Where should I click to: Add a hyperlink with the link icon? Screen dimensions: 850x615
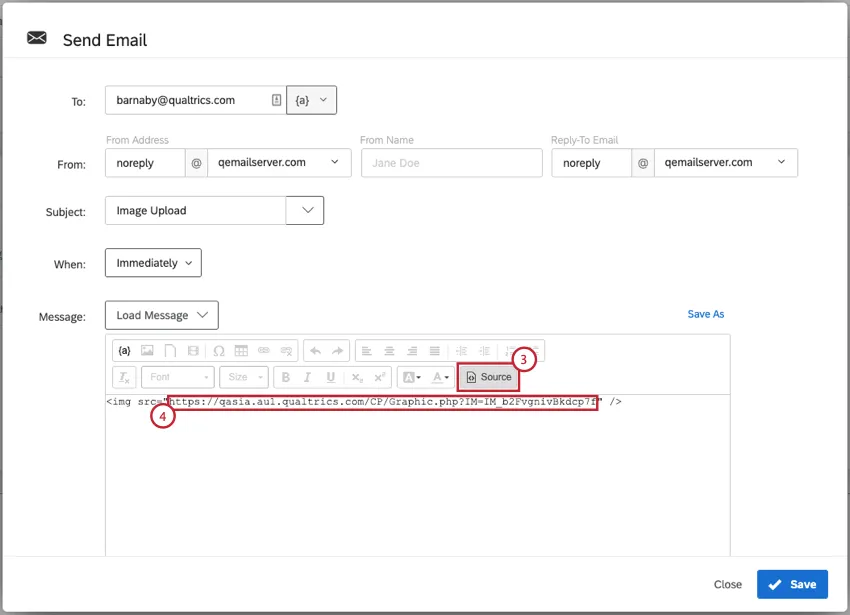pyautogui.click(x=262, y=351)
